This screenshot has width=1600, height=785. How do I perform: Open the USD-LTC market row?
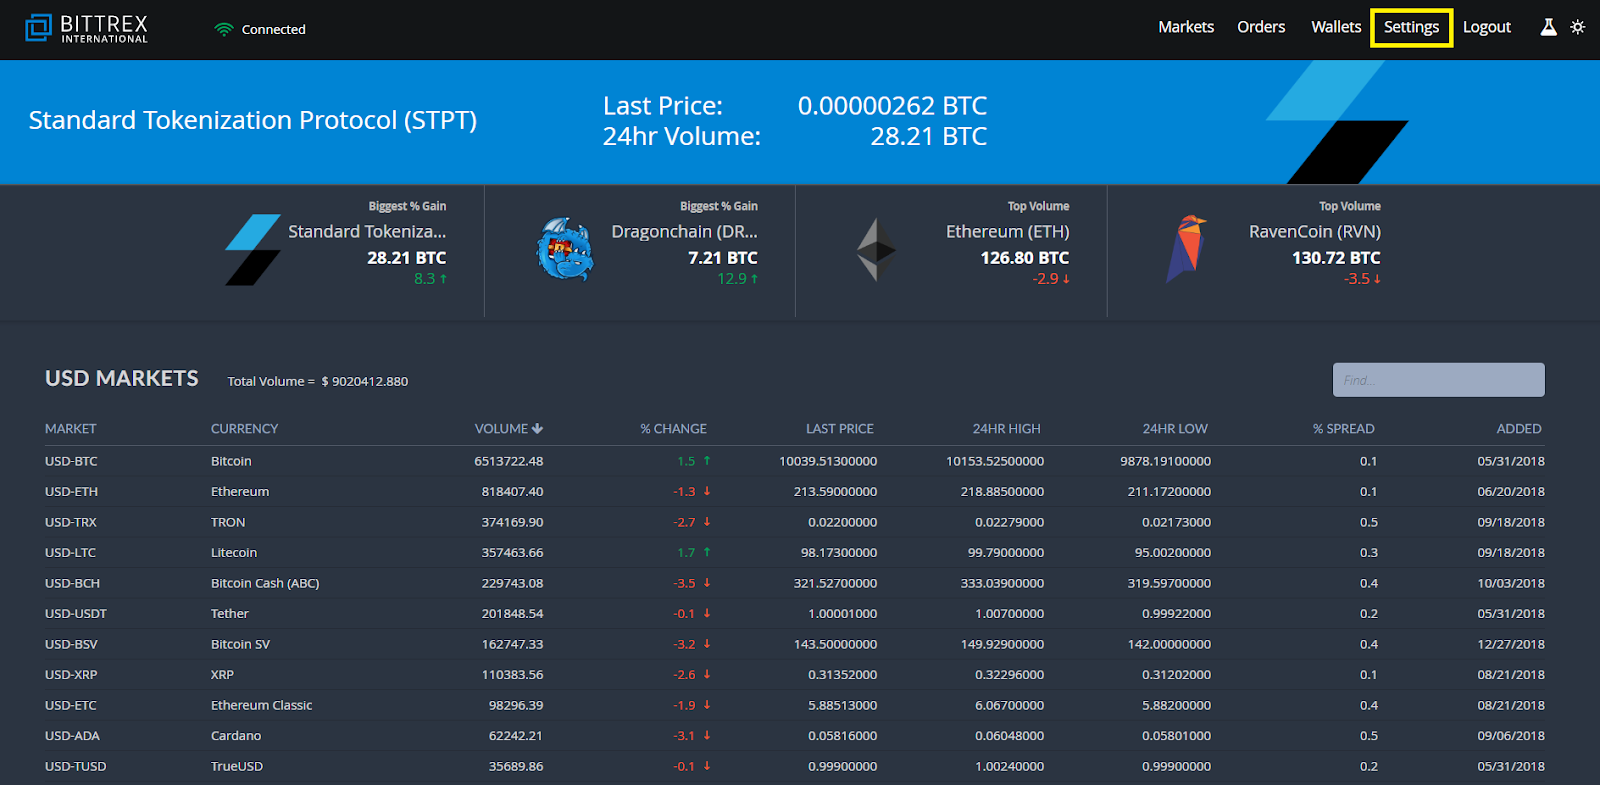[x=795, y=553]
